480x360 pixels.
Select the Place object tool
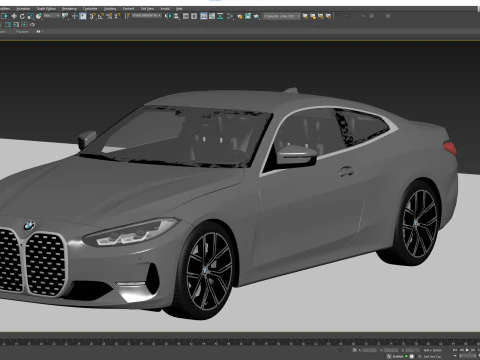pyautogui.click(x=39, y=16)
